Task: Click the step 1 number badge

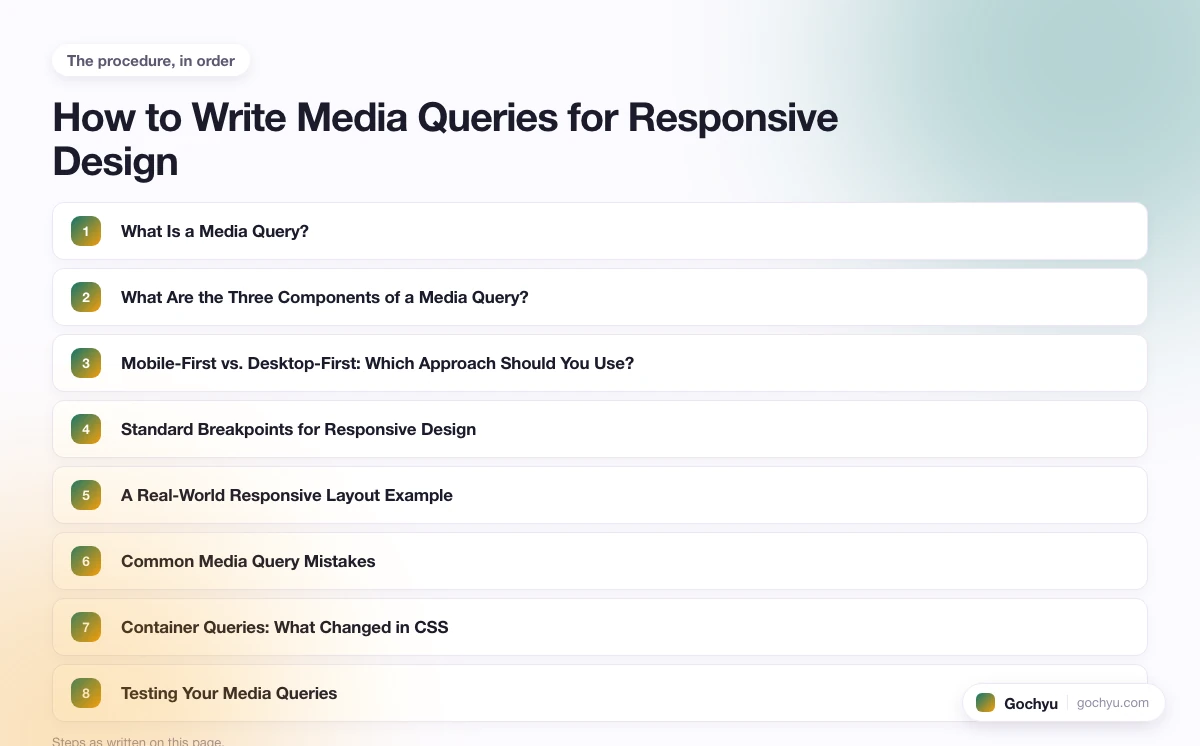Action: click(86, 231)
